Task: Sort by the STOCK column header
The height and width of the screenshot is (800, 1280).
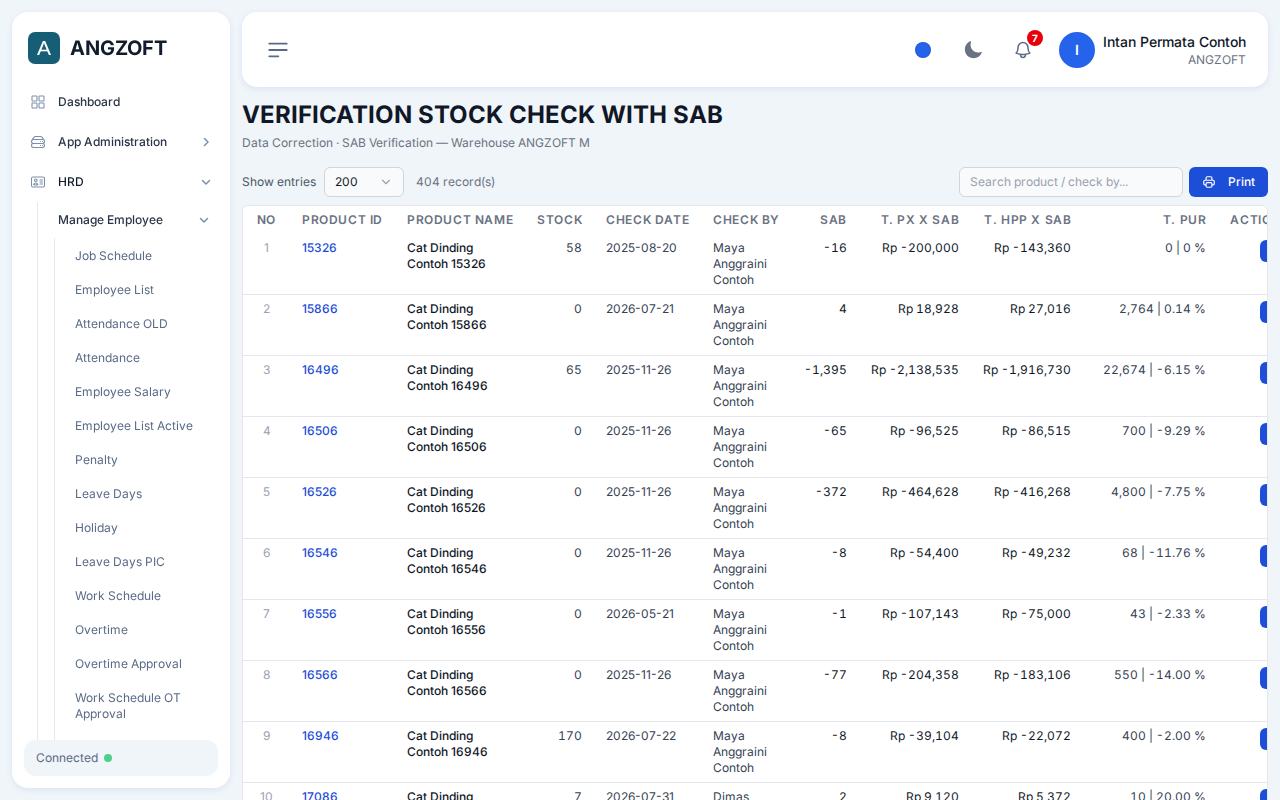Action: (x=559, y=220)
